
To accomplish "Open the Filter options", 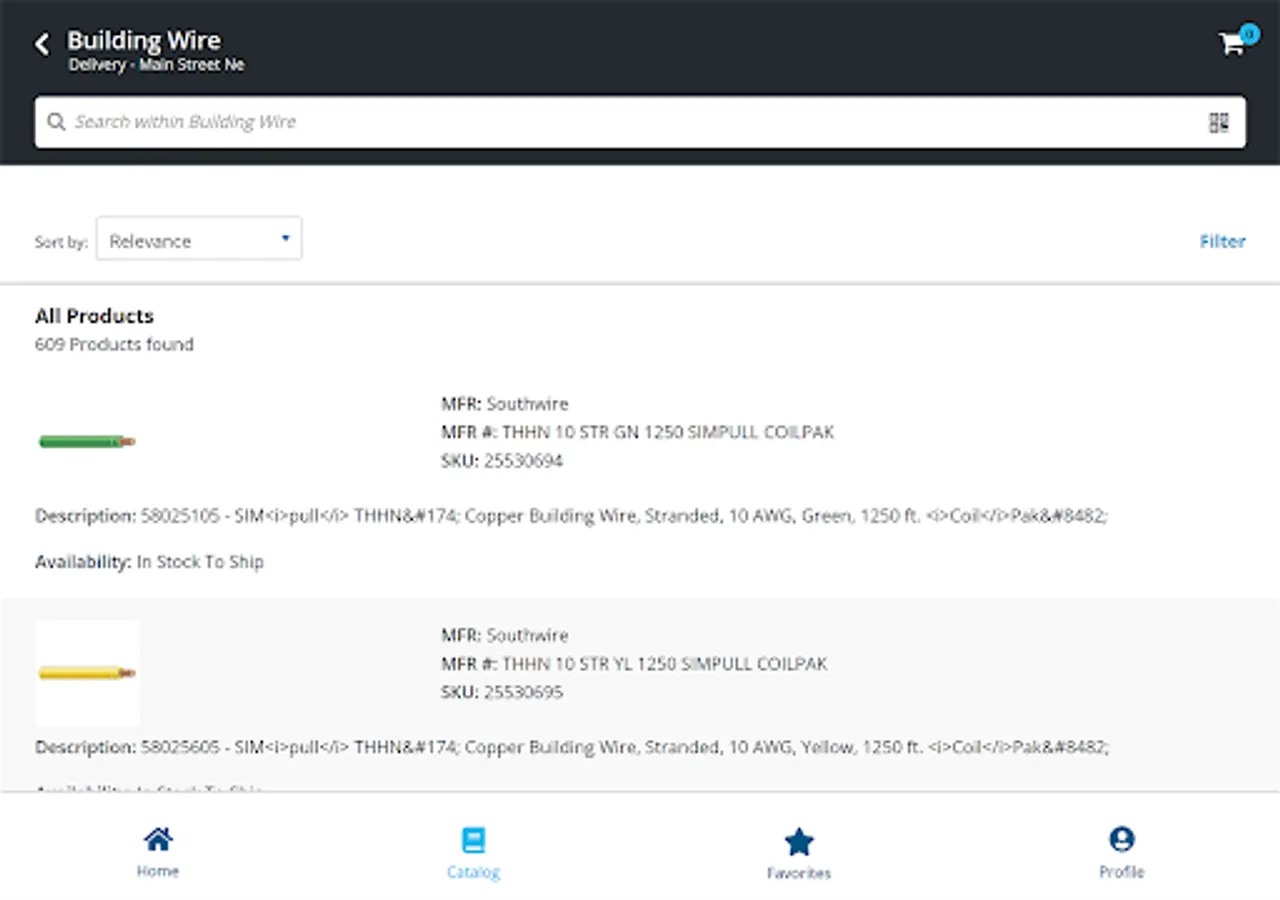I will [x=1222, y=241].
